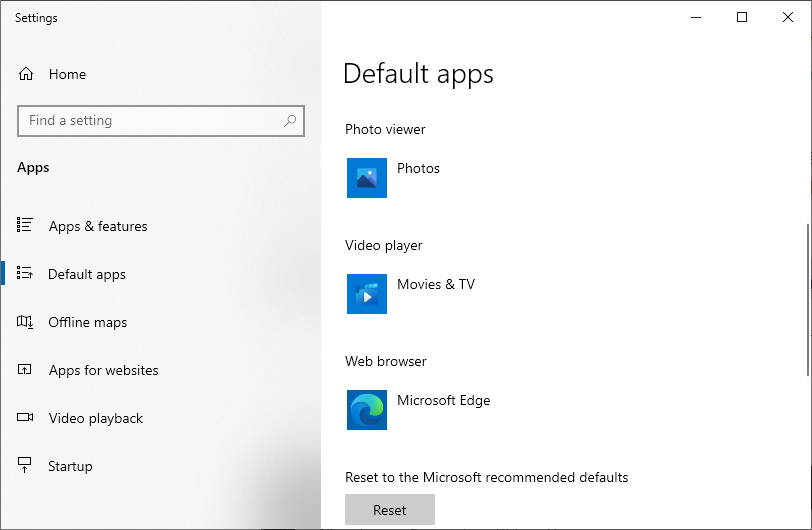
Task: Click the Movies & TV app icon
Action: pyautogui.click(x=367, y=294)
